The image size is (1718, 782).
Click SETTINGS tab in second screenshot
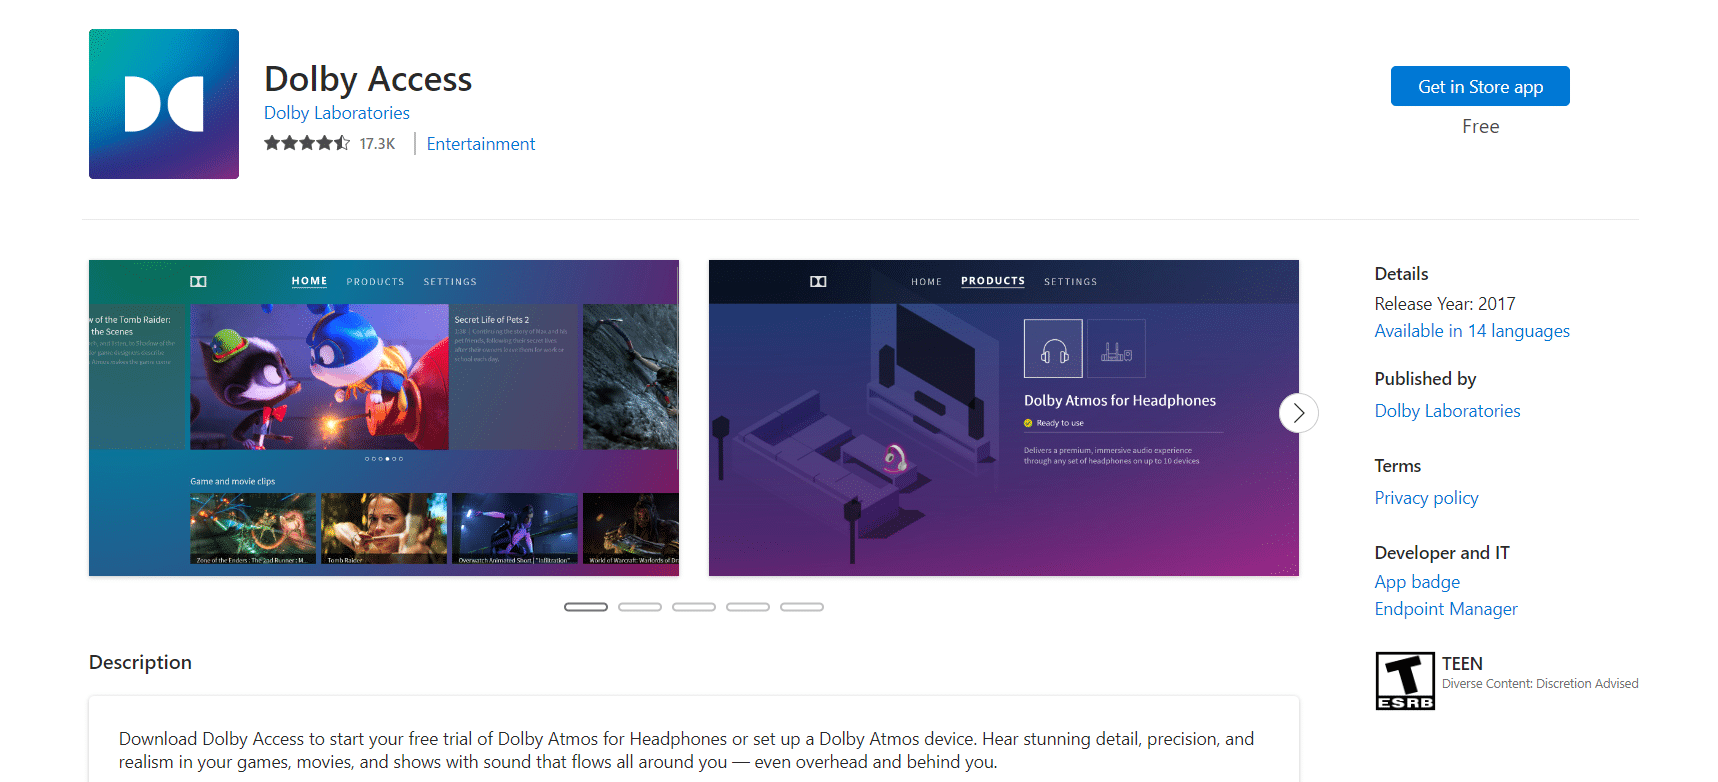[1070, 282]
